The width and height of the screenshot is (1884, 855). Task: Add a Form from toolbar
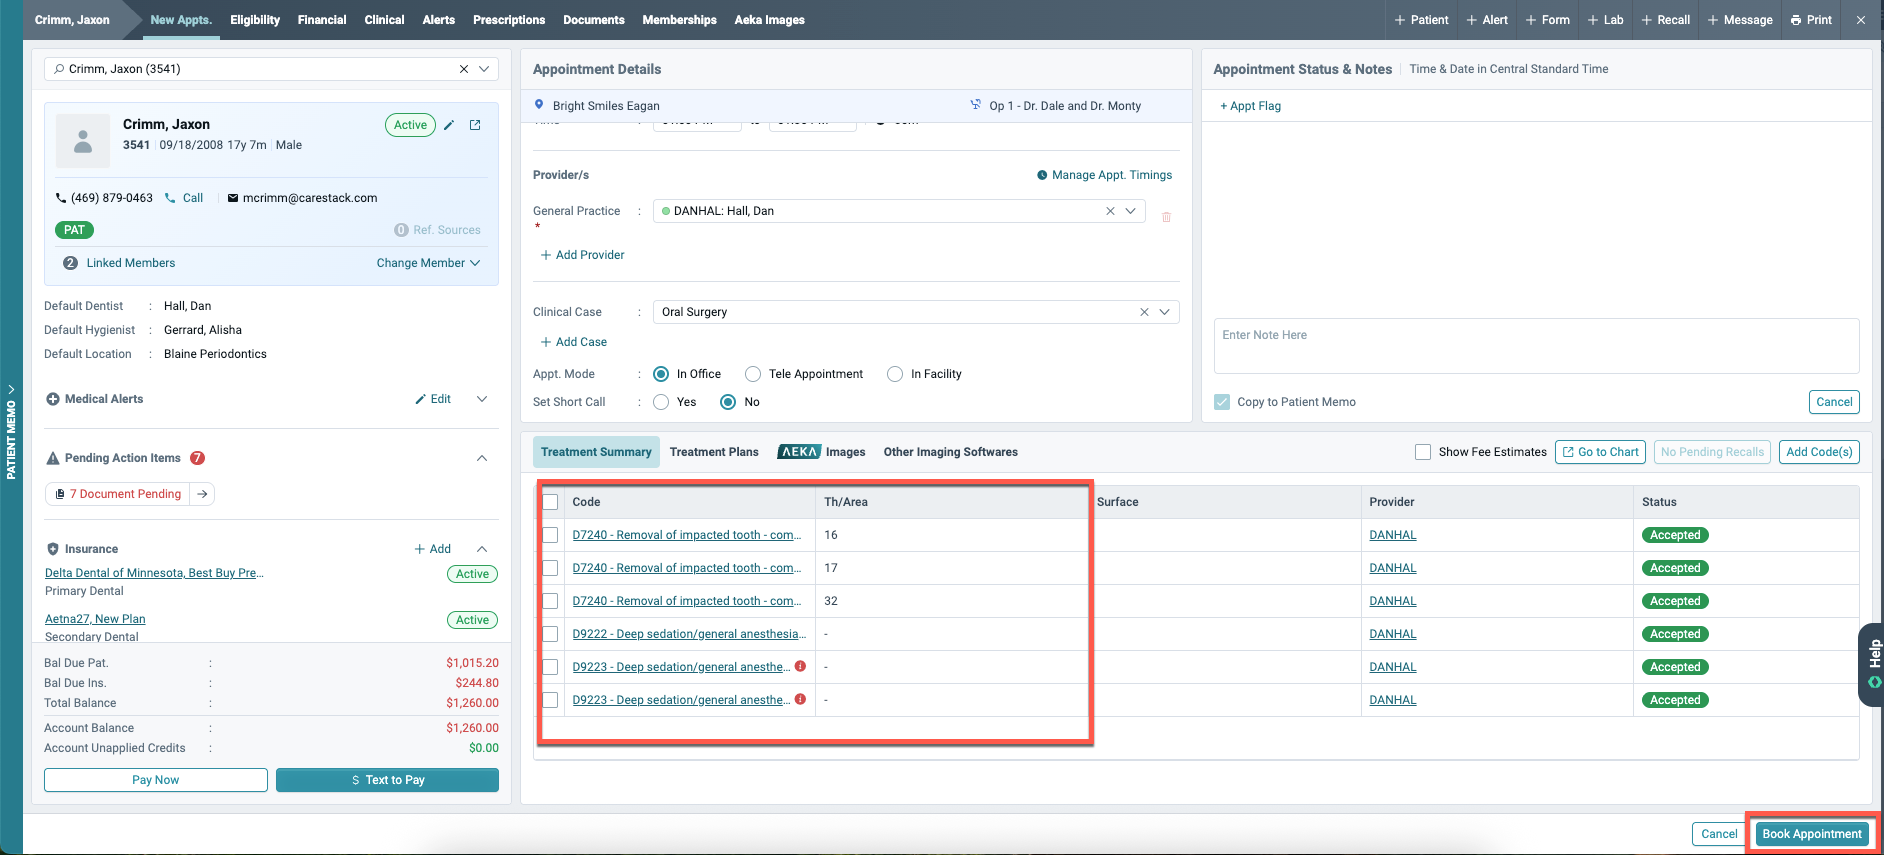pos(1547,20)
